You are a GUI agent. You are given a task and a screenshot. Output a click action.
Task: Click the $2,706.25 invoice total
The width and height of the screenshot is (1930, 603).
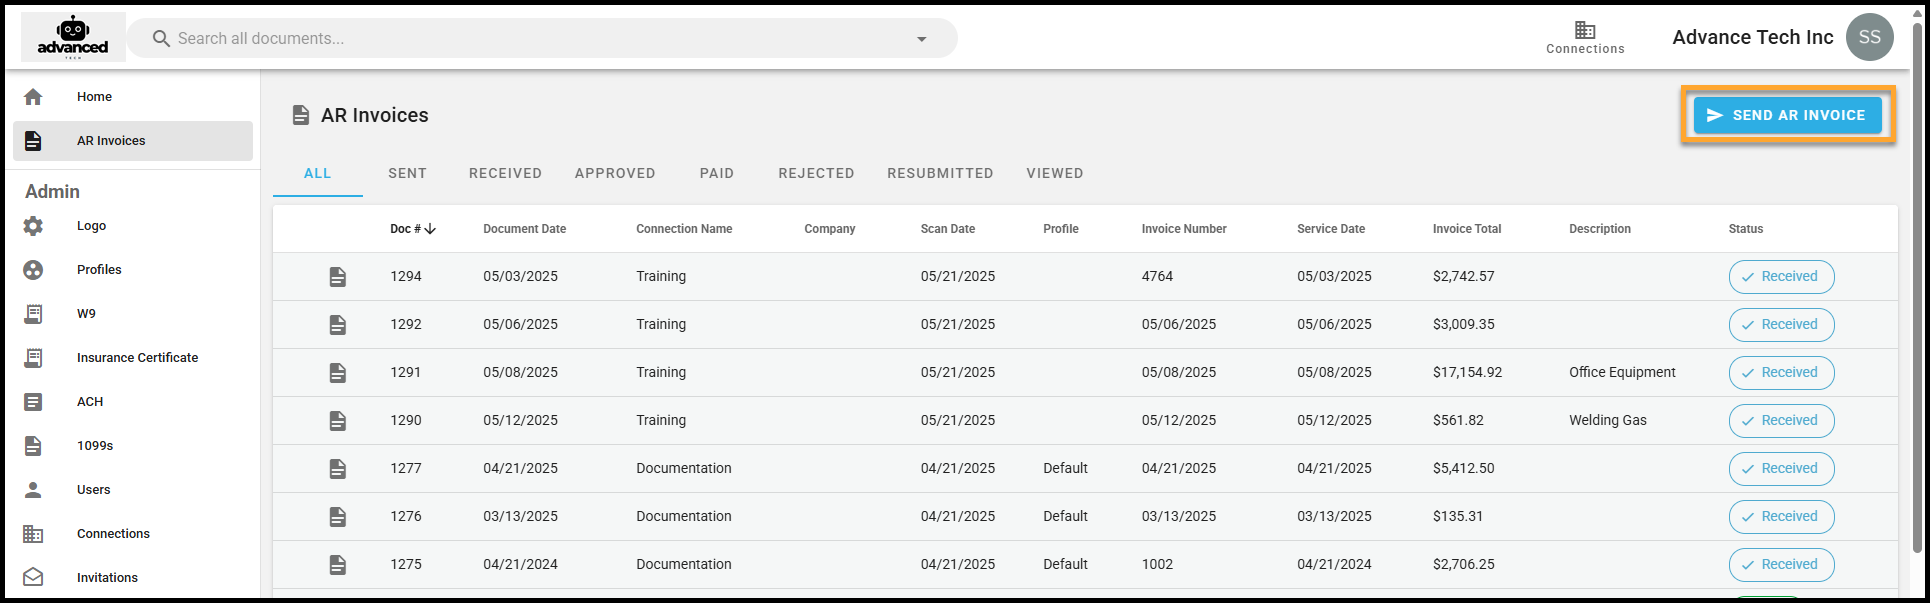(1463, 565)
